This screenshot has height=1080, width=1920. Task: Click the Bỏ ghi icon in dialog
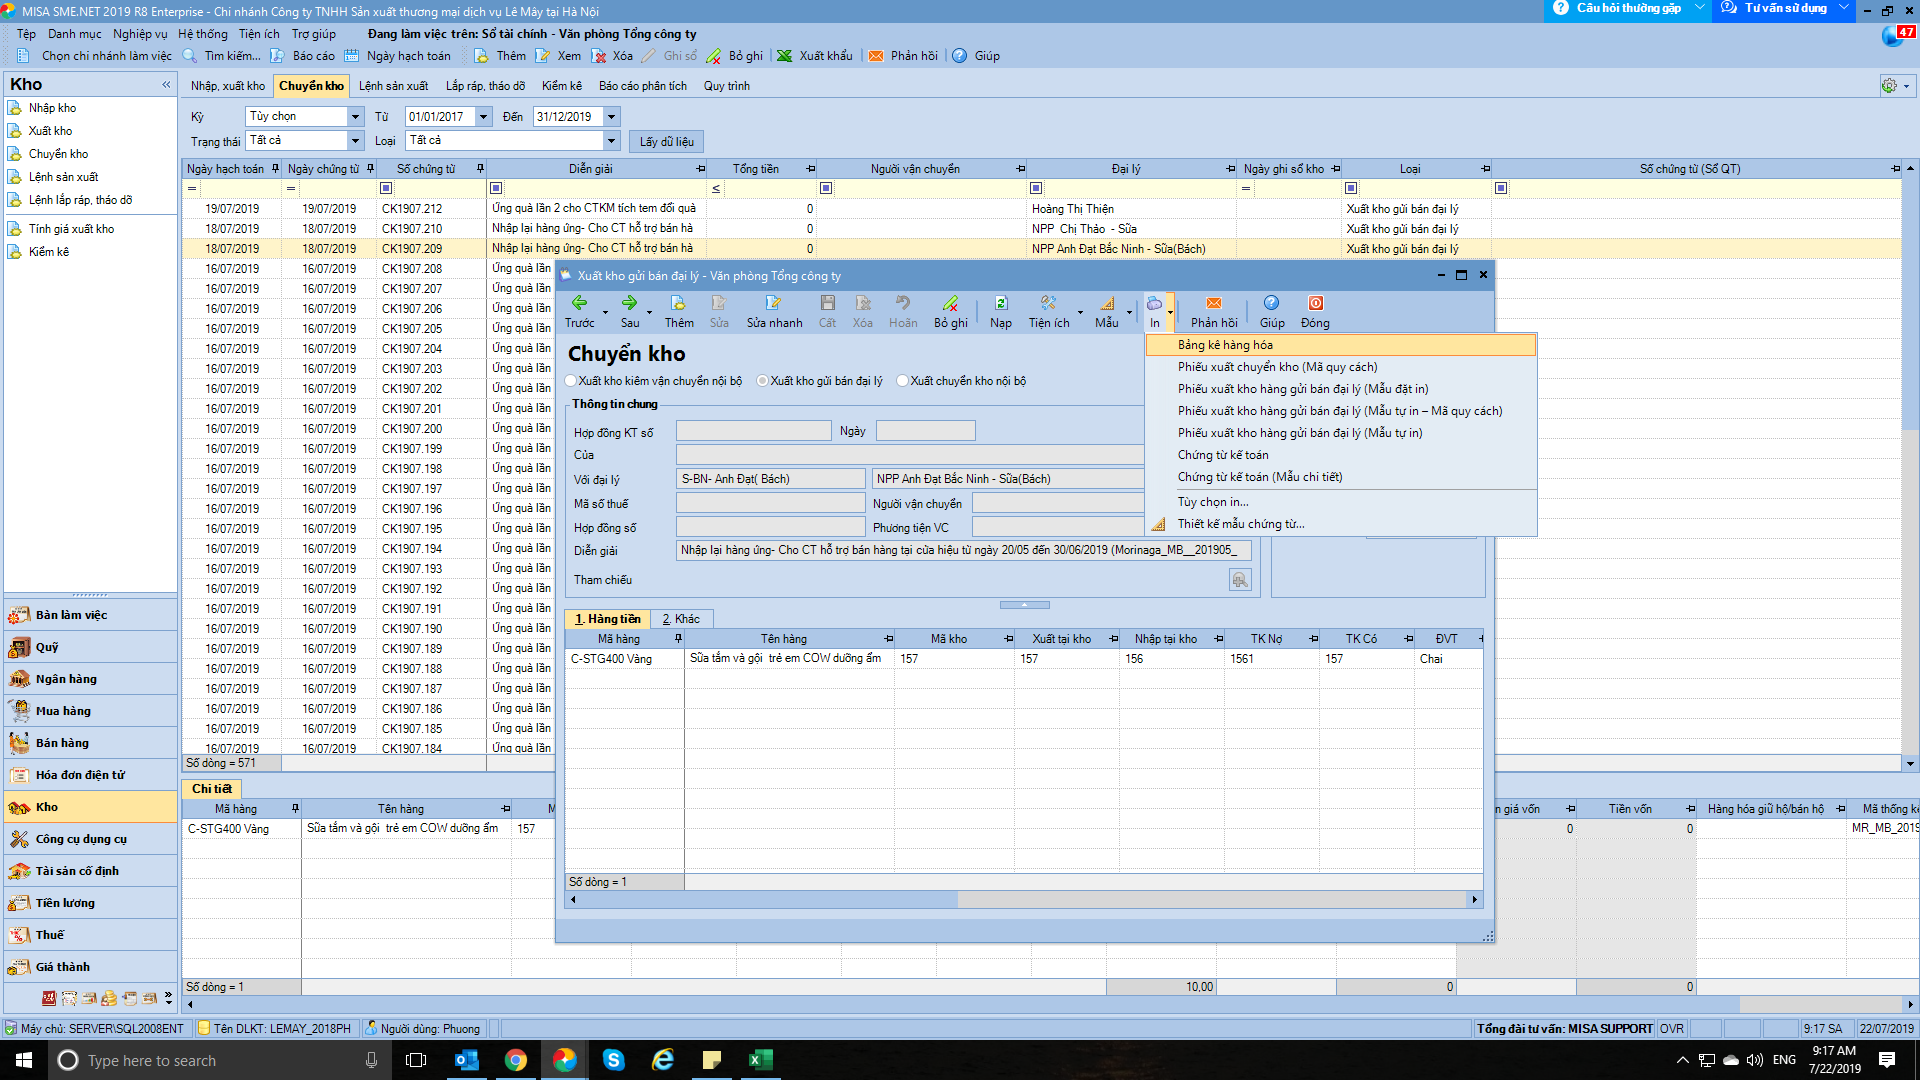pyautogui.click(x=950, y=303)
